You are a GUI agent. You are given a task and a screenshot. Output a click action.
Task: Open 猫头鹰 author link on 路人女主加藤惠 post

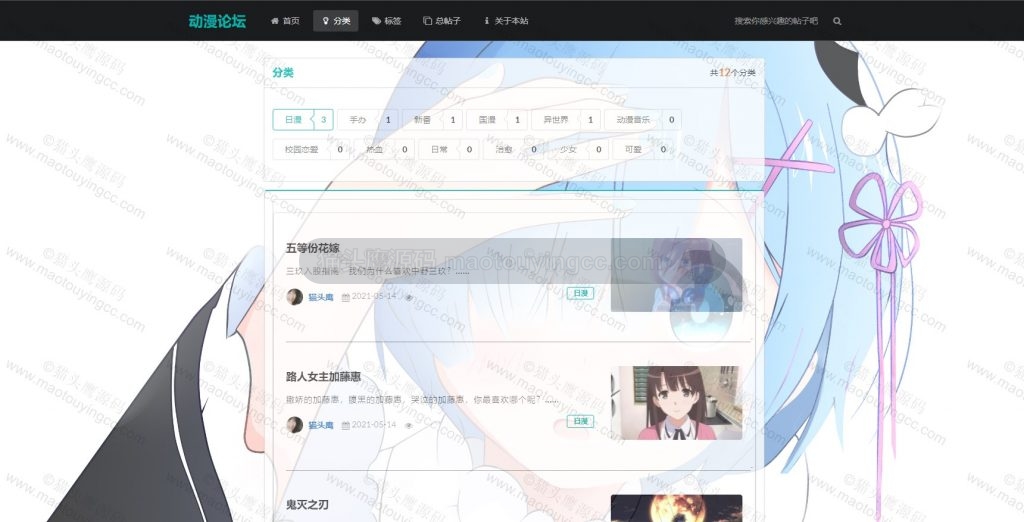[x=321, y=425]
